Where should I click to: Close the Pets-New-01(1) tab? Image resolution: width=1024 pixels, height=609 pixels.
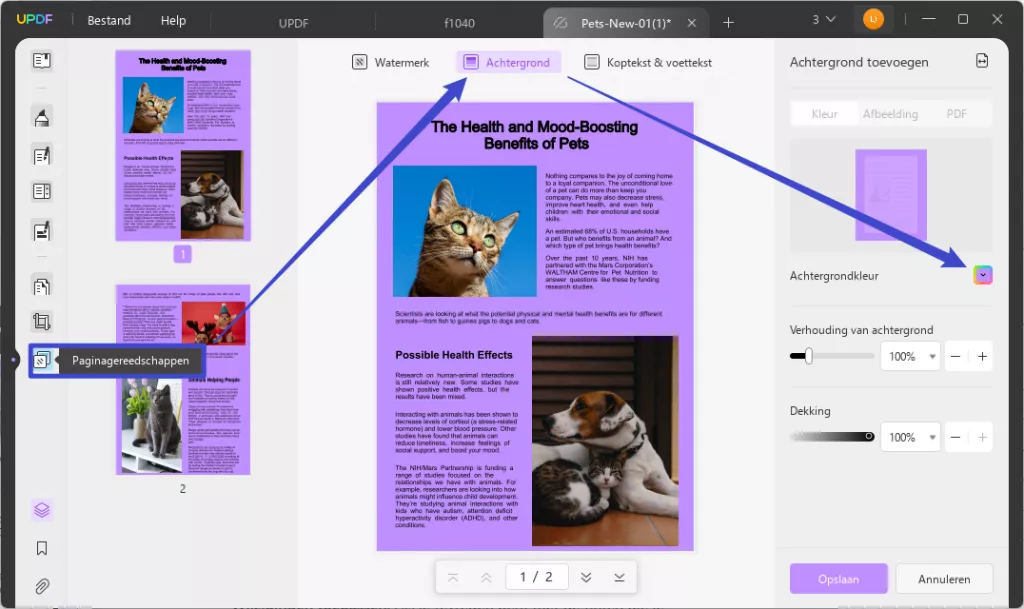point(692,23)
